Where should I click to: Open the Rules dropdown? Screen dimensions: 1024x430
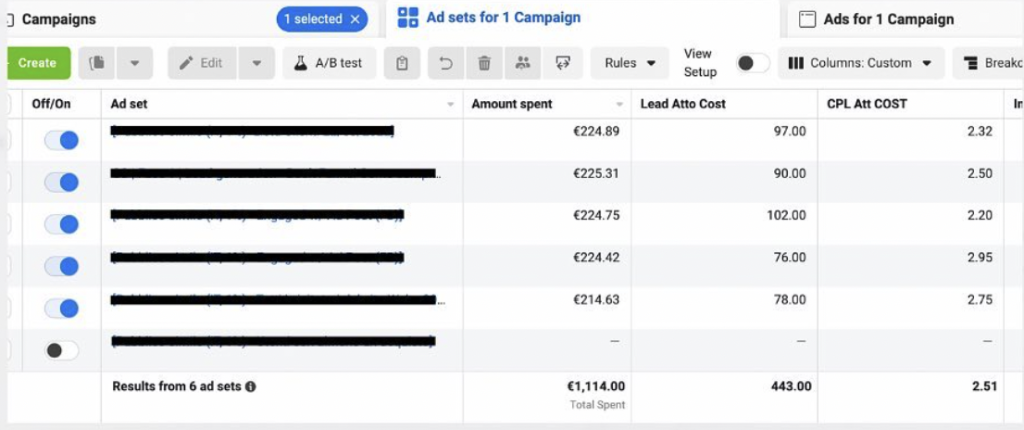point(630,63)
